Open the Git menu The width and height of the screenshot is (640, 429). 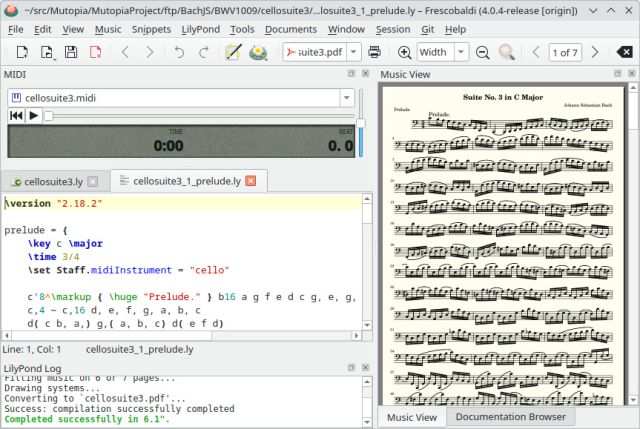(x=427, y=29)
